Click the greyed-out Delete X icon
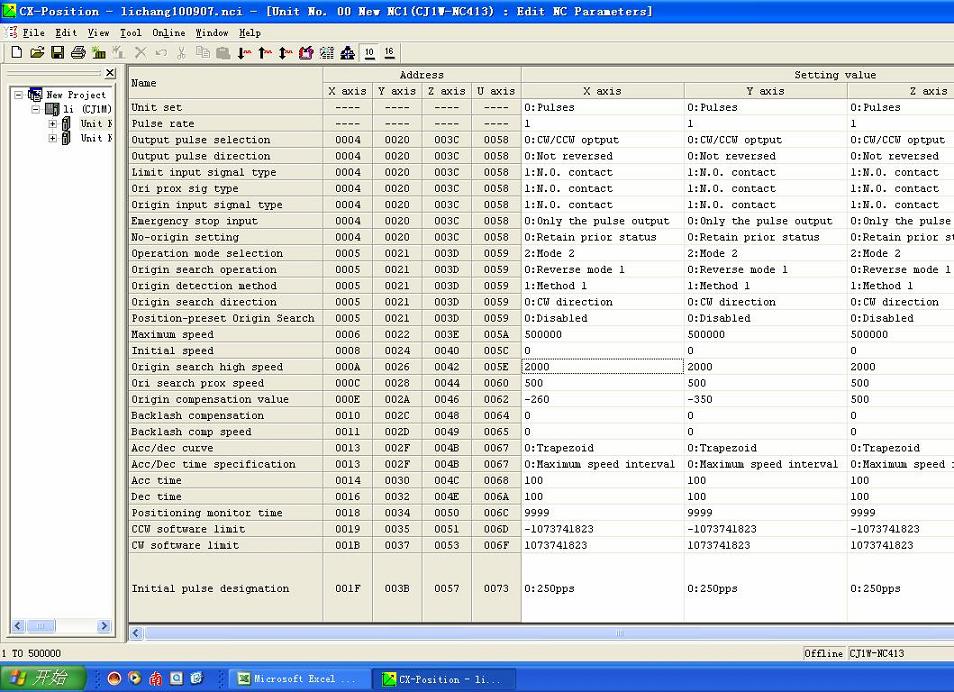Image resolution: width=954 pixels, height=692 pixels. coord(141,53)
